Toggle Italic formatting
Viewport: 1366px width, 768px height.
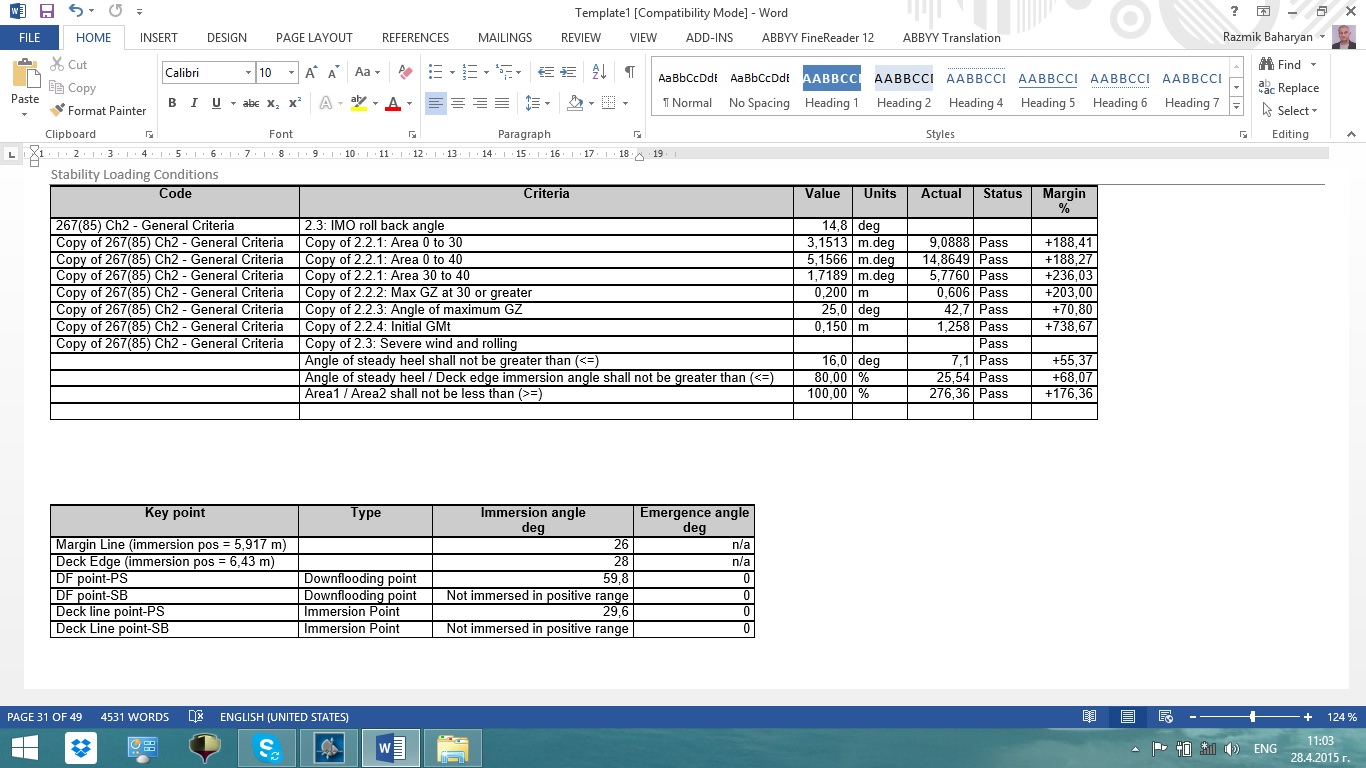pos(194,103)
